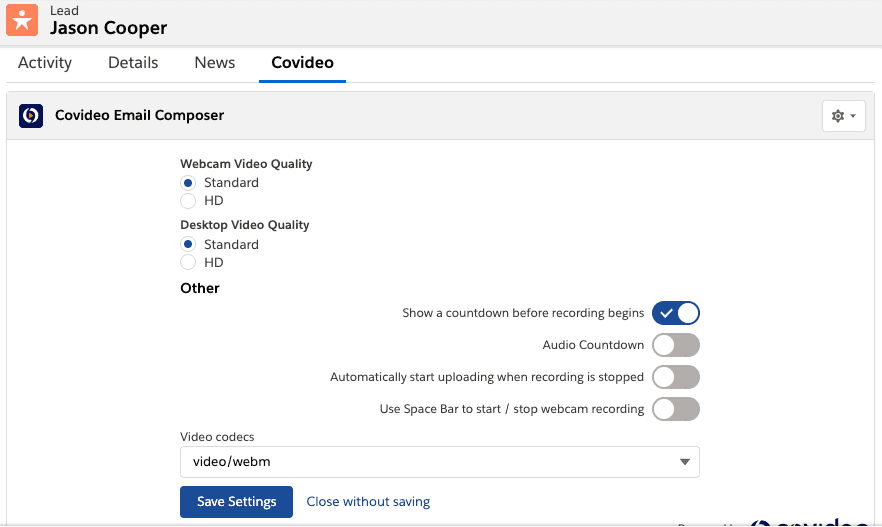This screenshot has height=527, width=882.
Task: Open the Details tab
Action: pyautogui.click(x=133, y=63)
